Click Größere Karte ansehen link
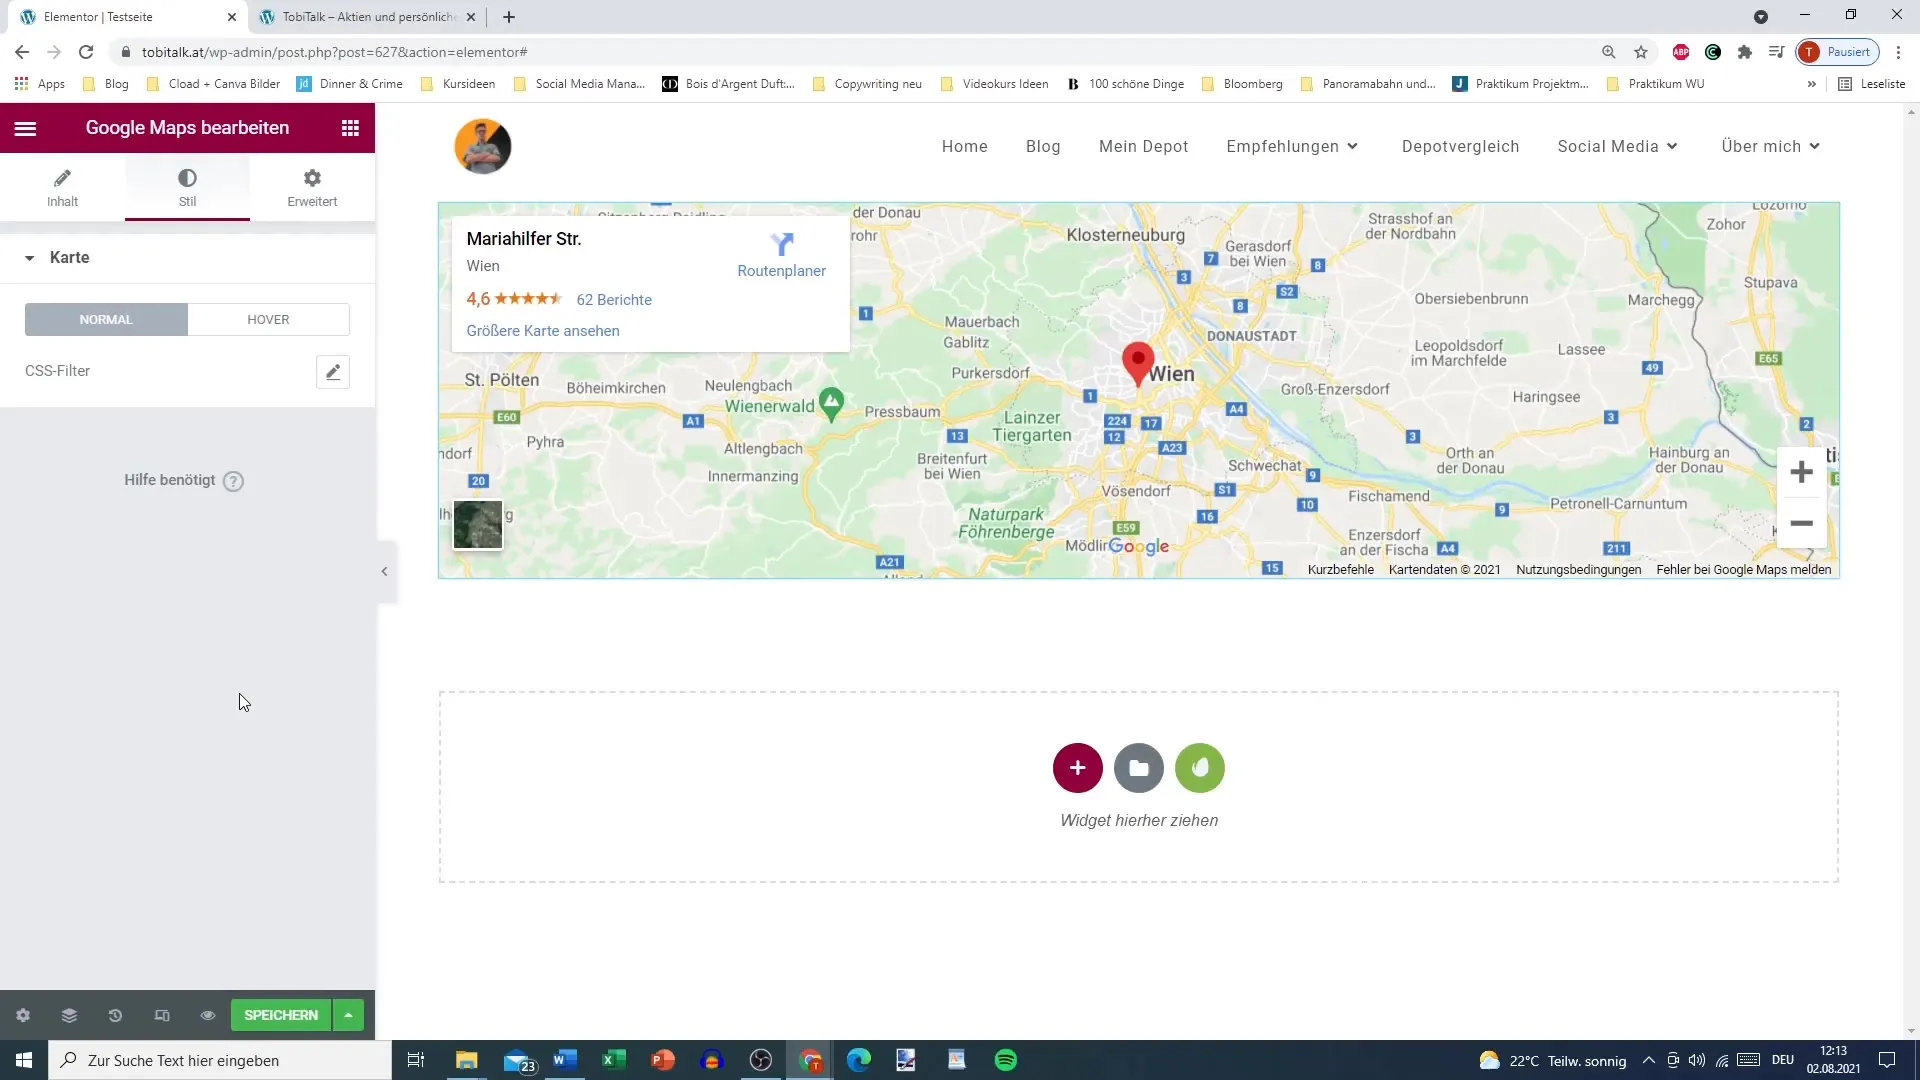The width and height of the screenshot is (1920, 1080). click(543, 331)
